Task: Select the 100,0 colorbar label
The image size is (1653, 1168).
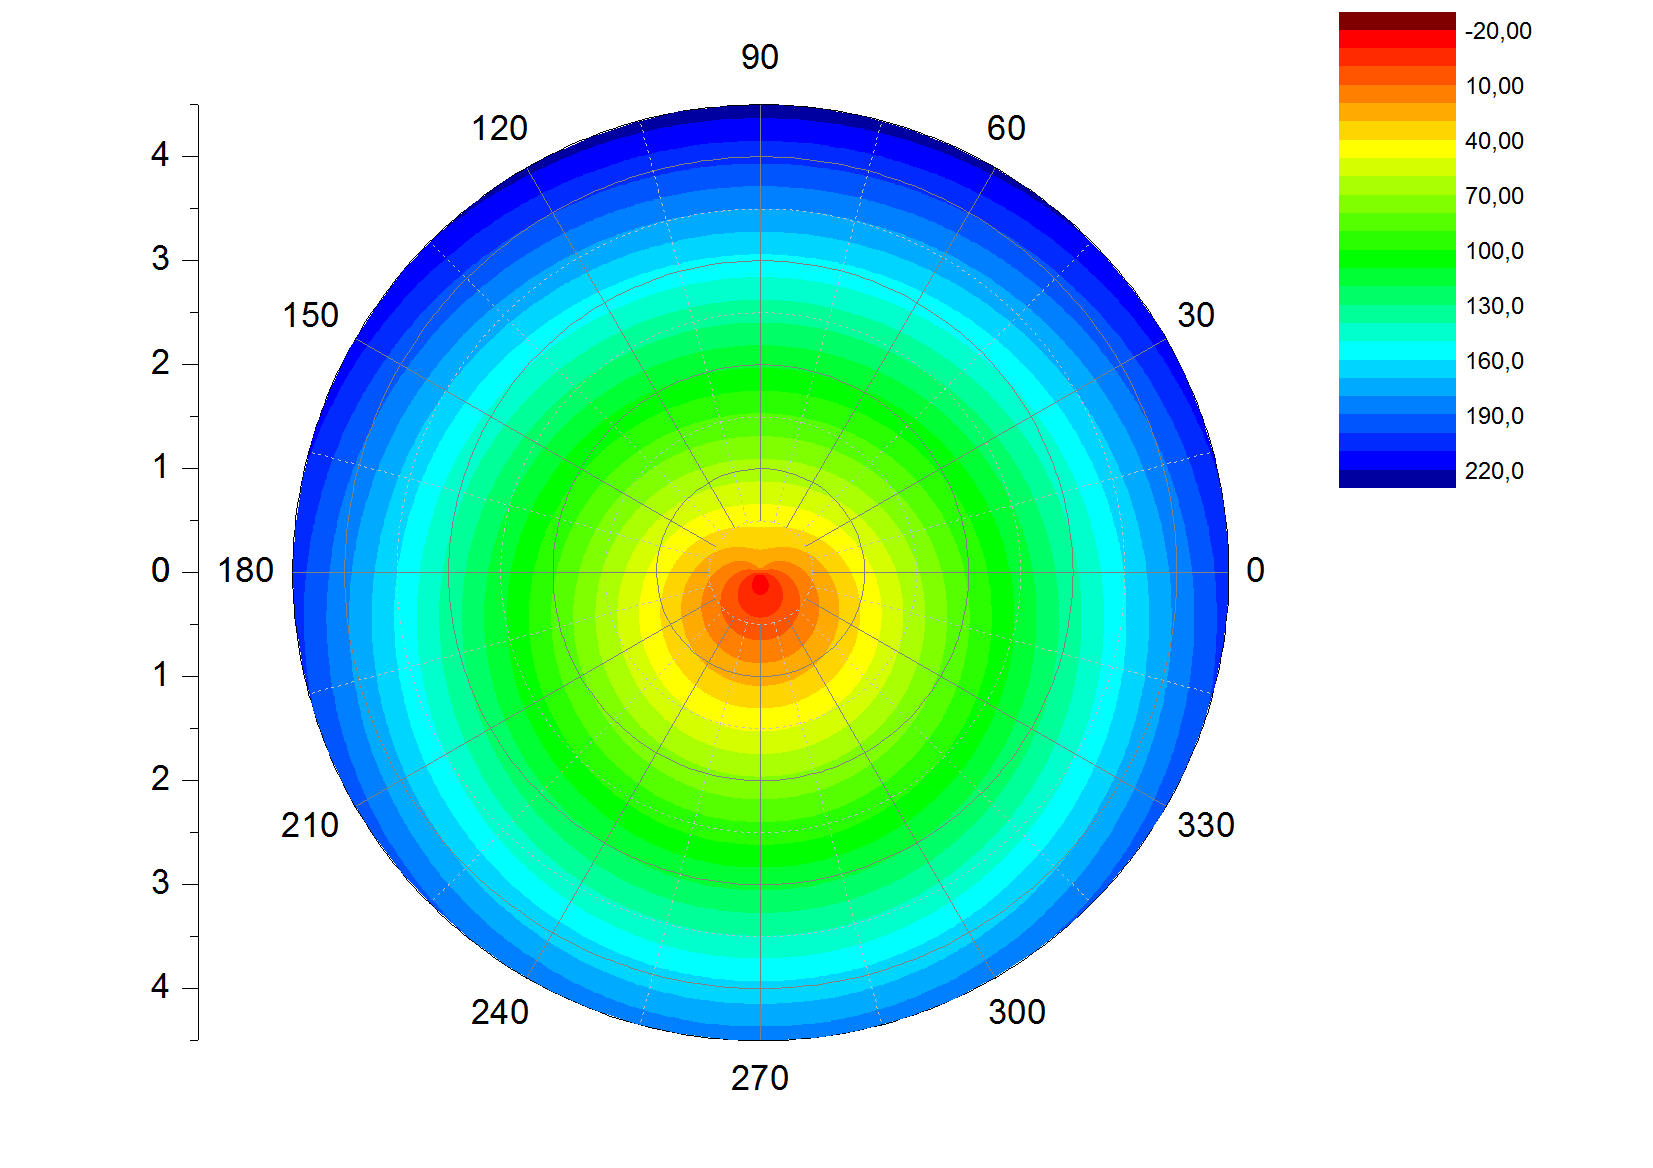Action: (x=1495, y=251)
